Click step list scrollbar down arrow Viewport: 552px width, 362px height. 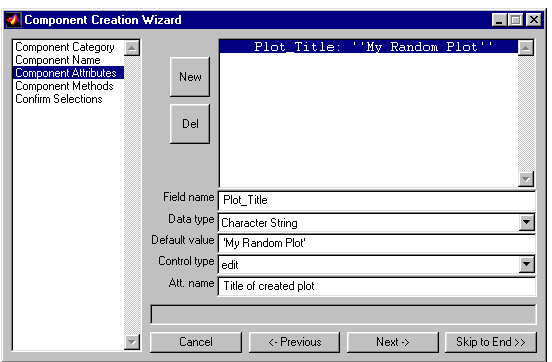[132, 342]
